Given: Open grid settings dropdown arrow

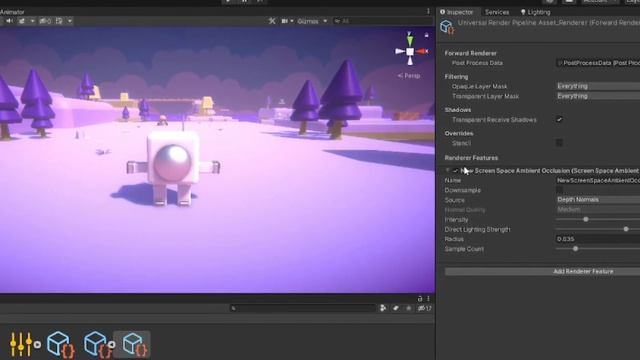Looking at the screenshot, I should [x=70, y=21].
